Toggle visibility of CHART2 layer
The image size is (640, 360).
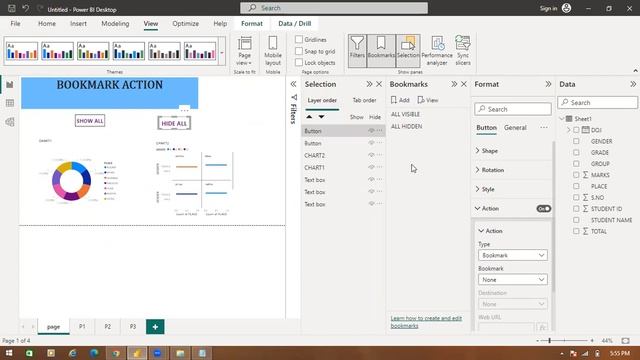[371, 155]
